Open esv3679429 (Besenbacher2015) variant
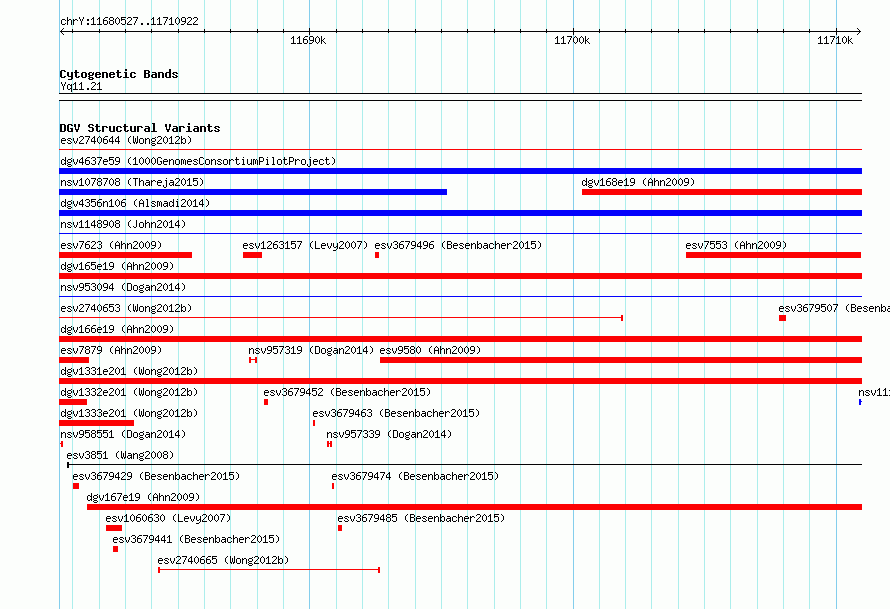Image resolution: width=890 pixels, height=609 pixels. (x=156, y=476)
